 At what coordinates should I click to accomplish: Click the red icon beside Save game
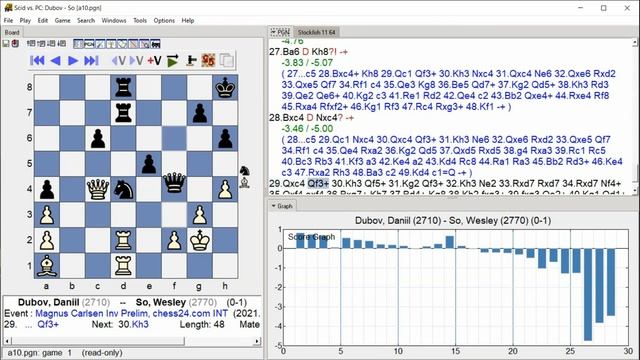pos(15,44)
